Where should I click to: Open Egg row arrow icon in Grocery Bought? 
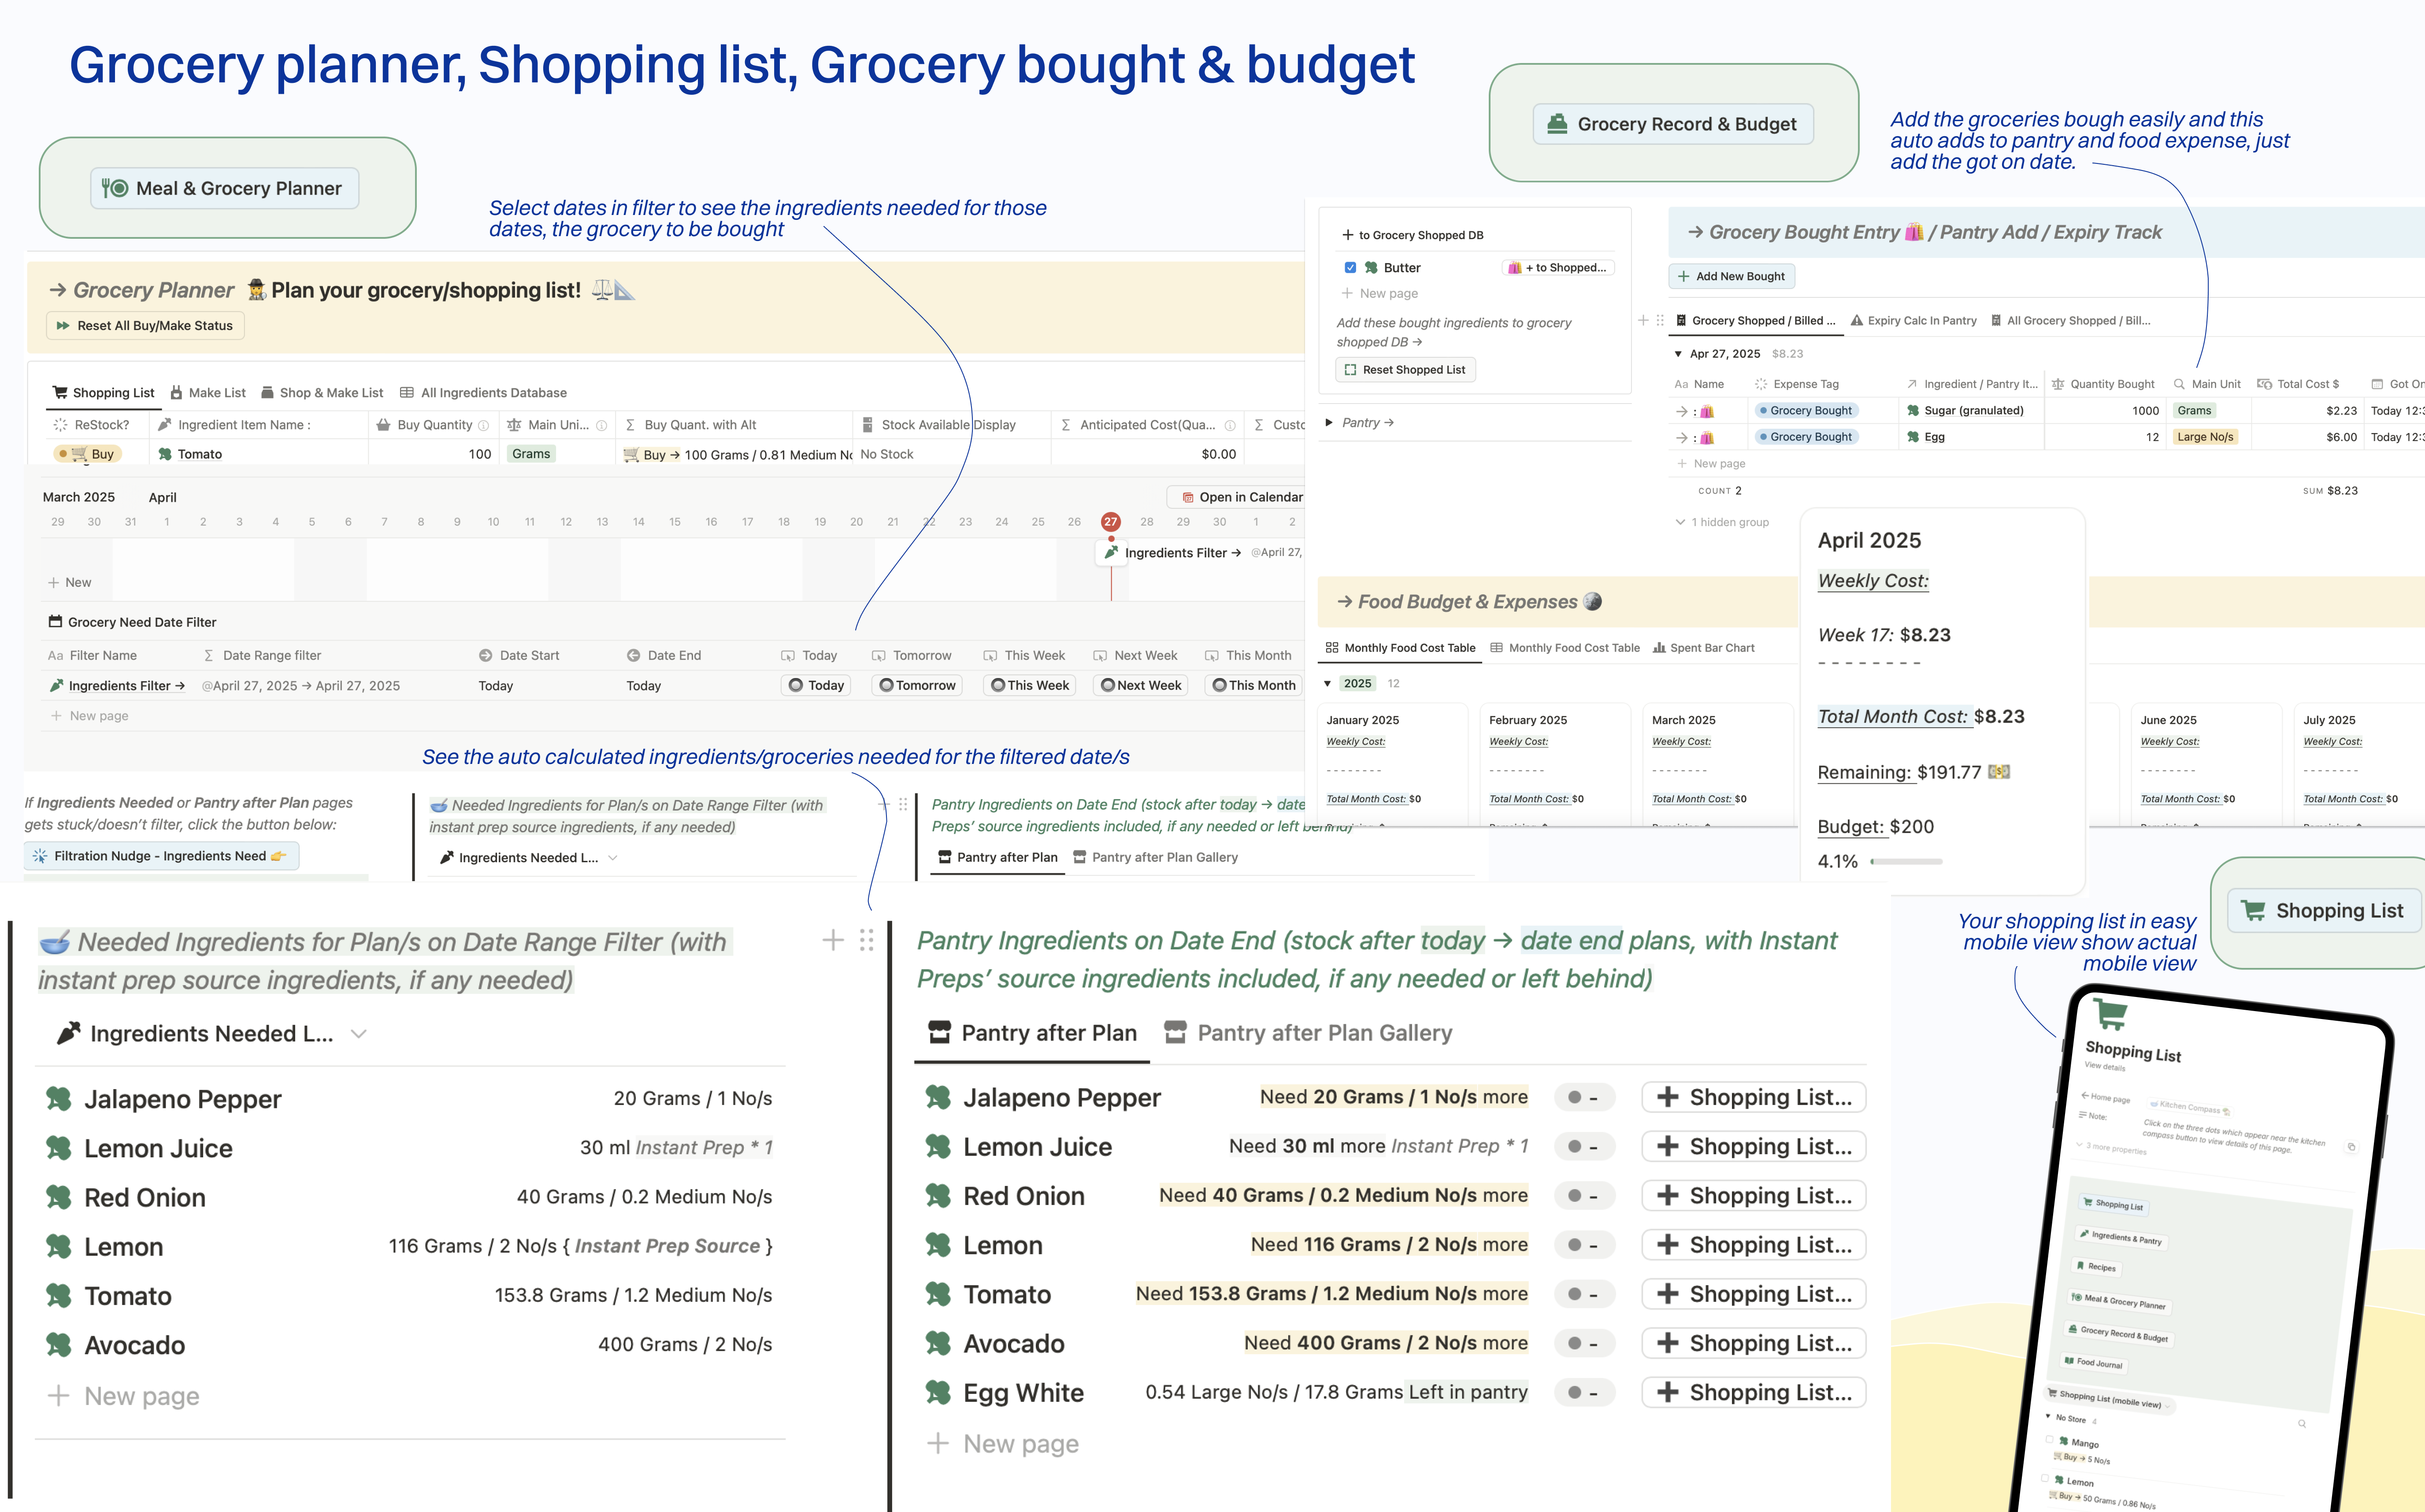[1682, 438]
